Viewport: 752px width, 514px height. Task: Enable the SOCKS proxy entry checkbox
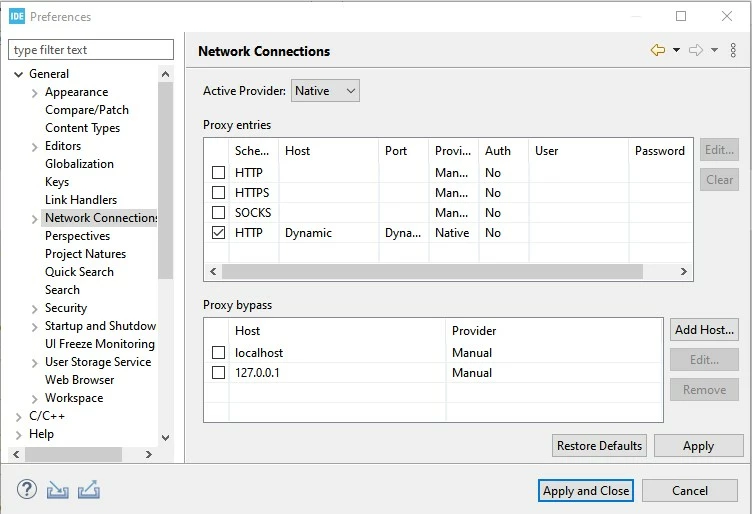[218, 212]
